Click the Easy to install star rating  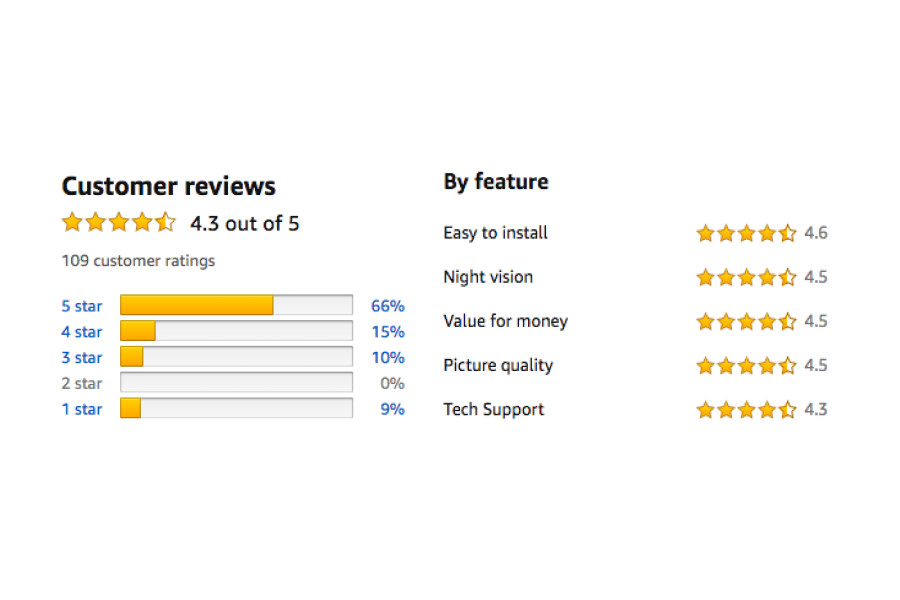pos(746,234)
